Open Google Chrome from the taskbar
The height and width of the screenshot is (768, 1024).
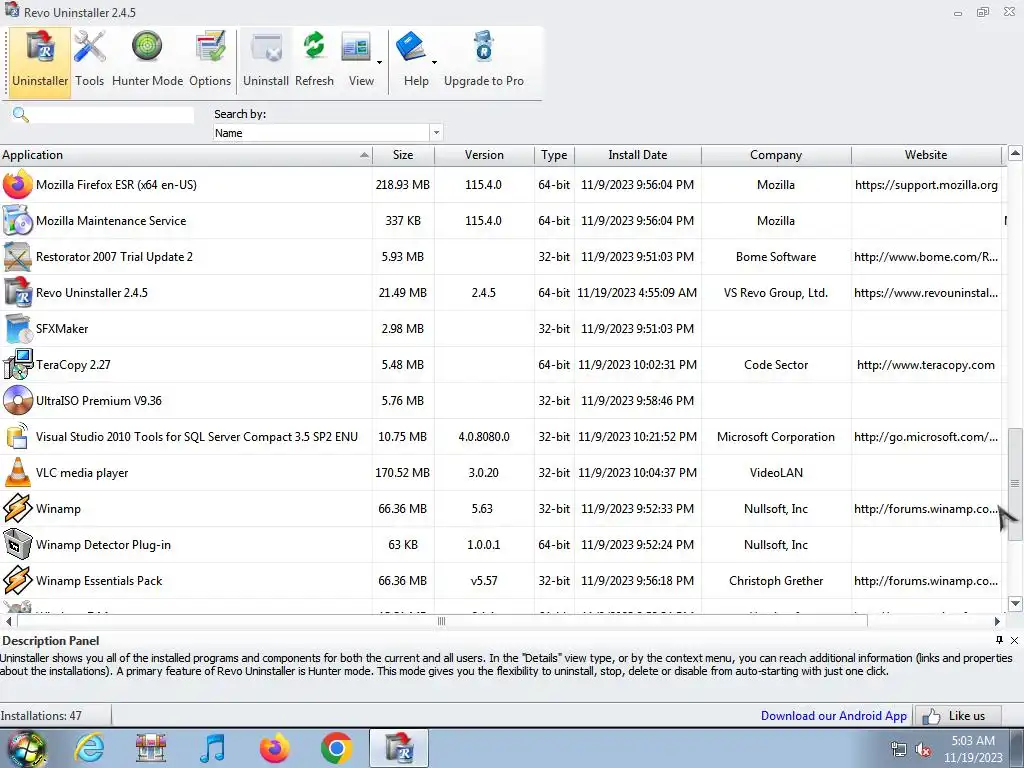[x=337, y=748]
